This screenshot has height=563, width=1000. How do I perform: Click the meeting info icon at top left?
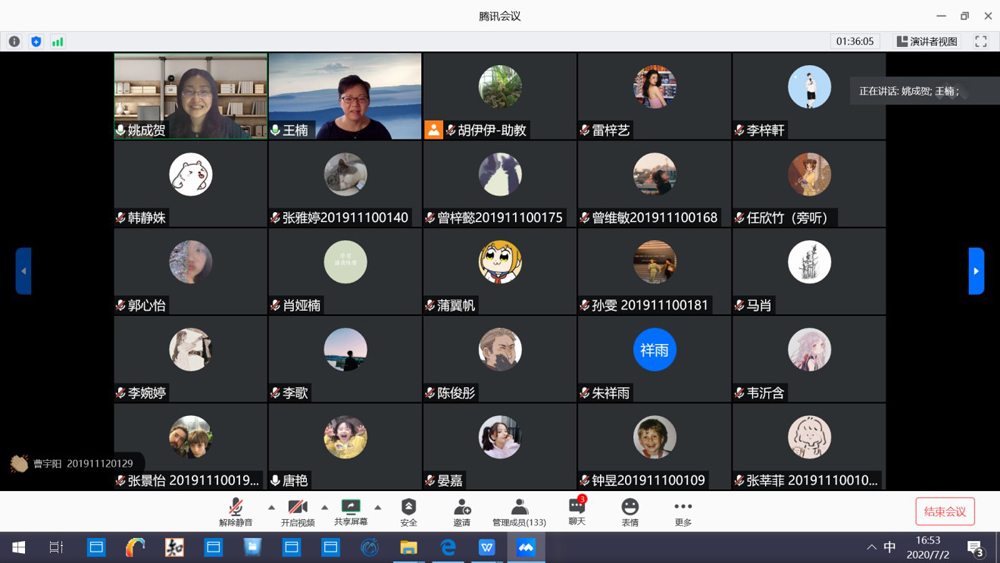point(14,42)
